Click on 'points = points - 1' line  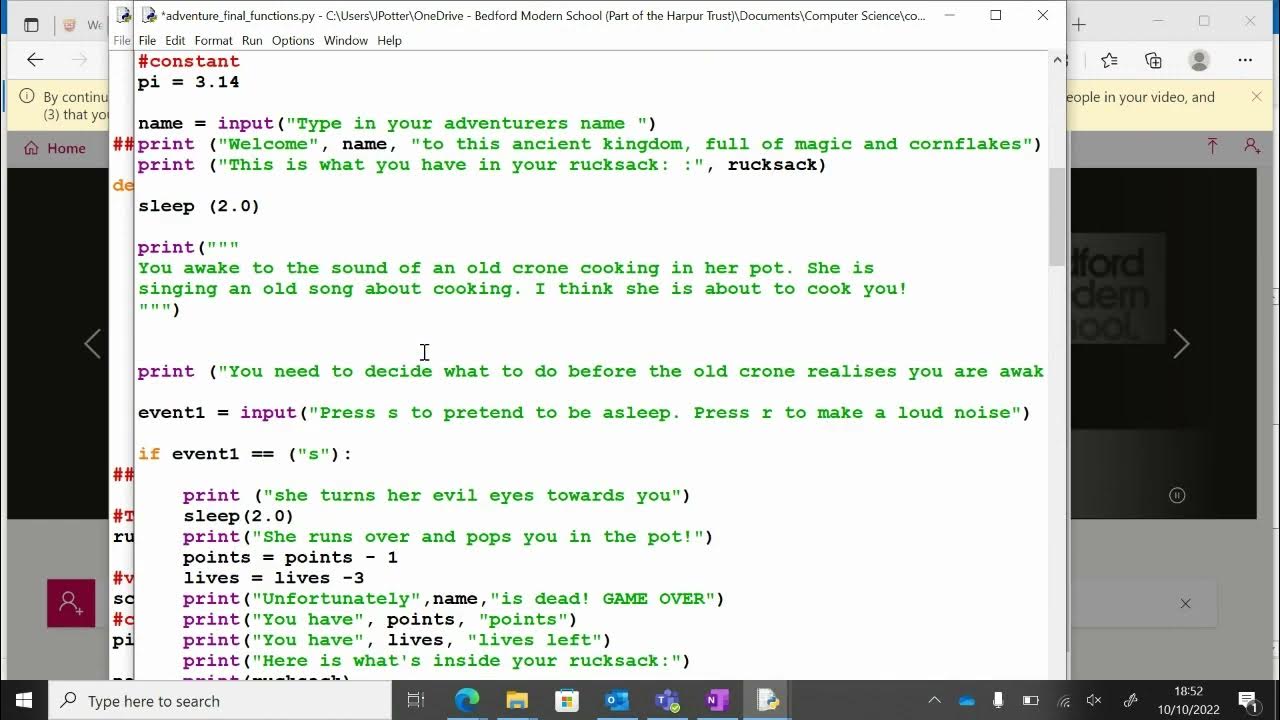(x=290, y=557)
